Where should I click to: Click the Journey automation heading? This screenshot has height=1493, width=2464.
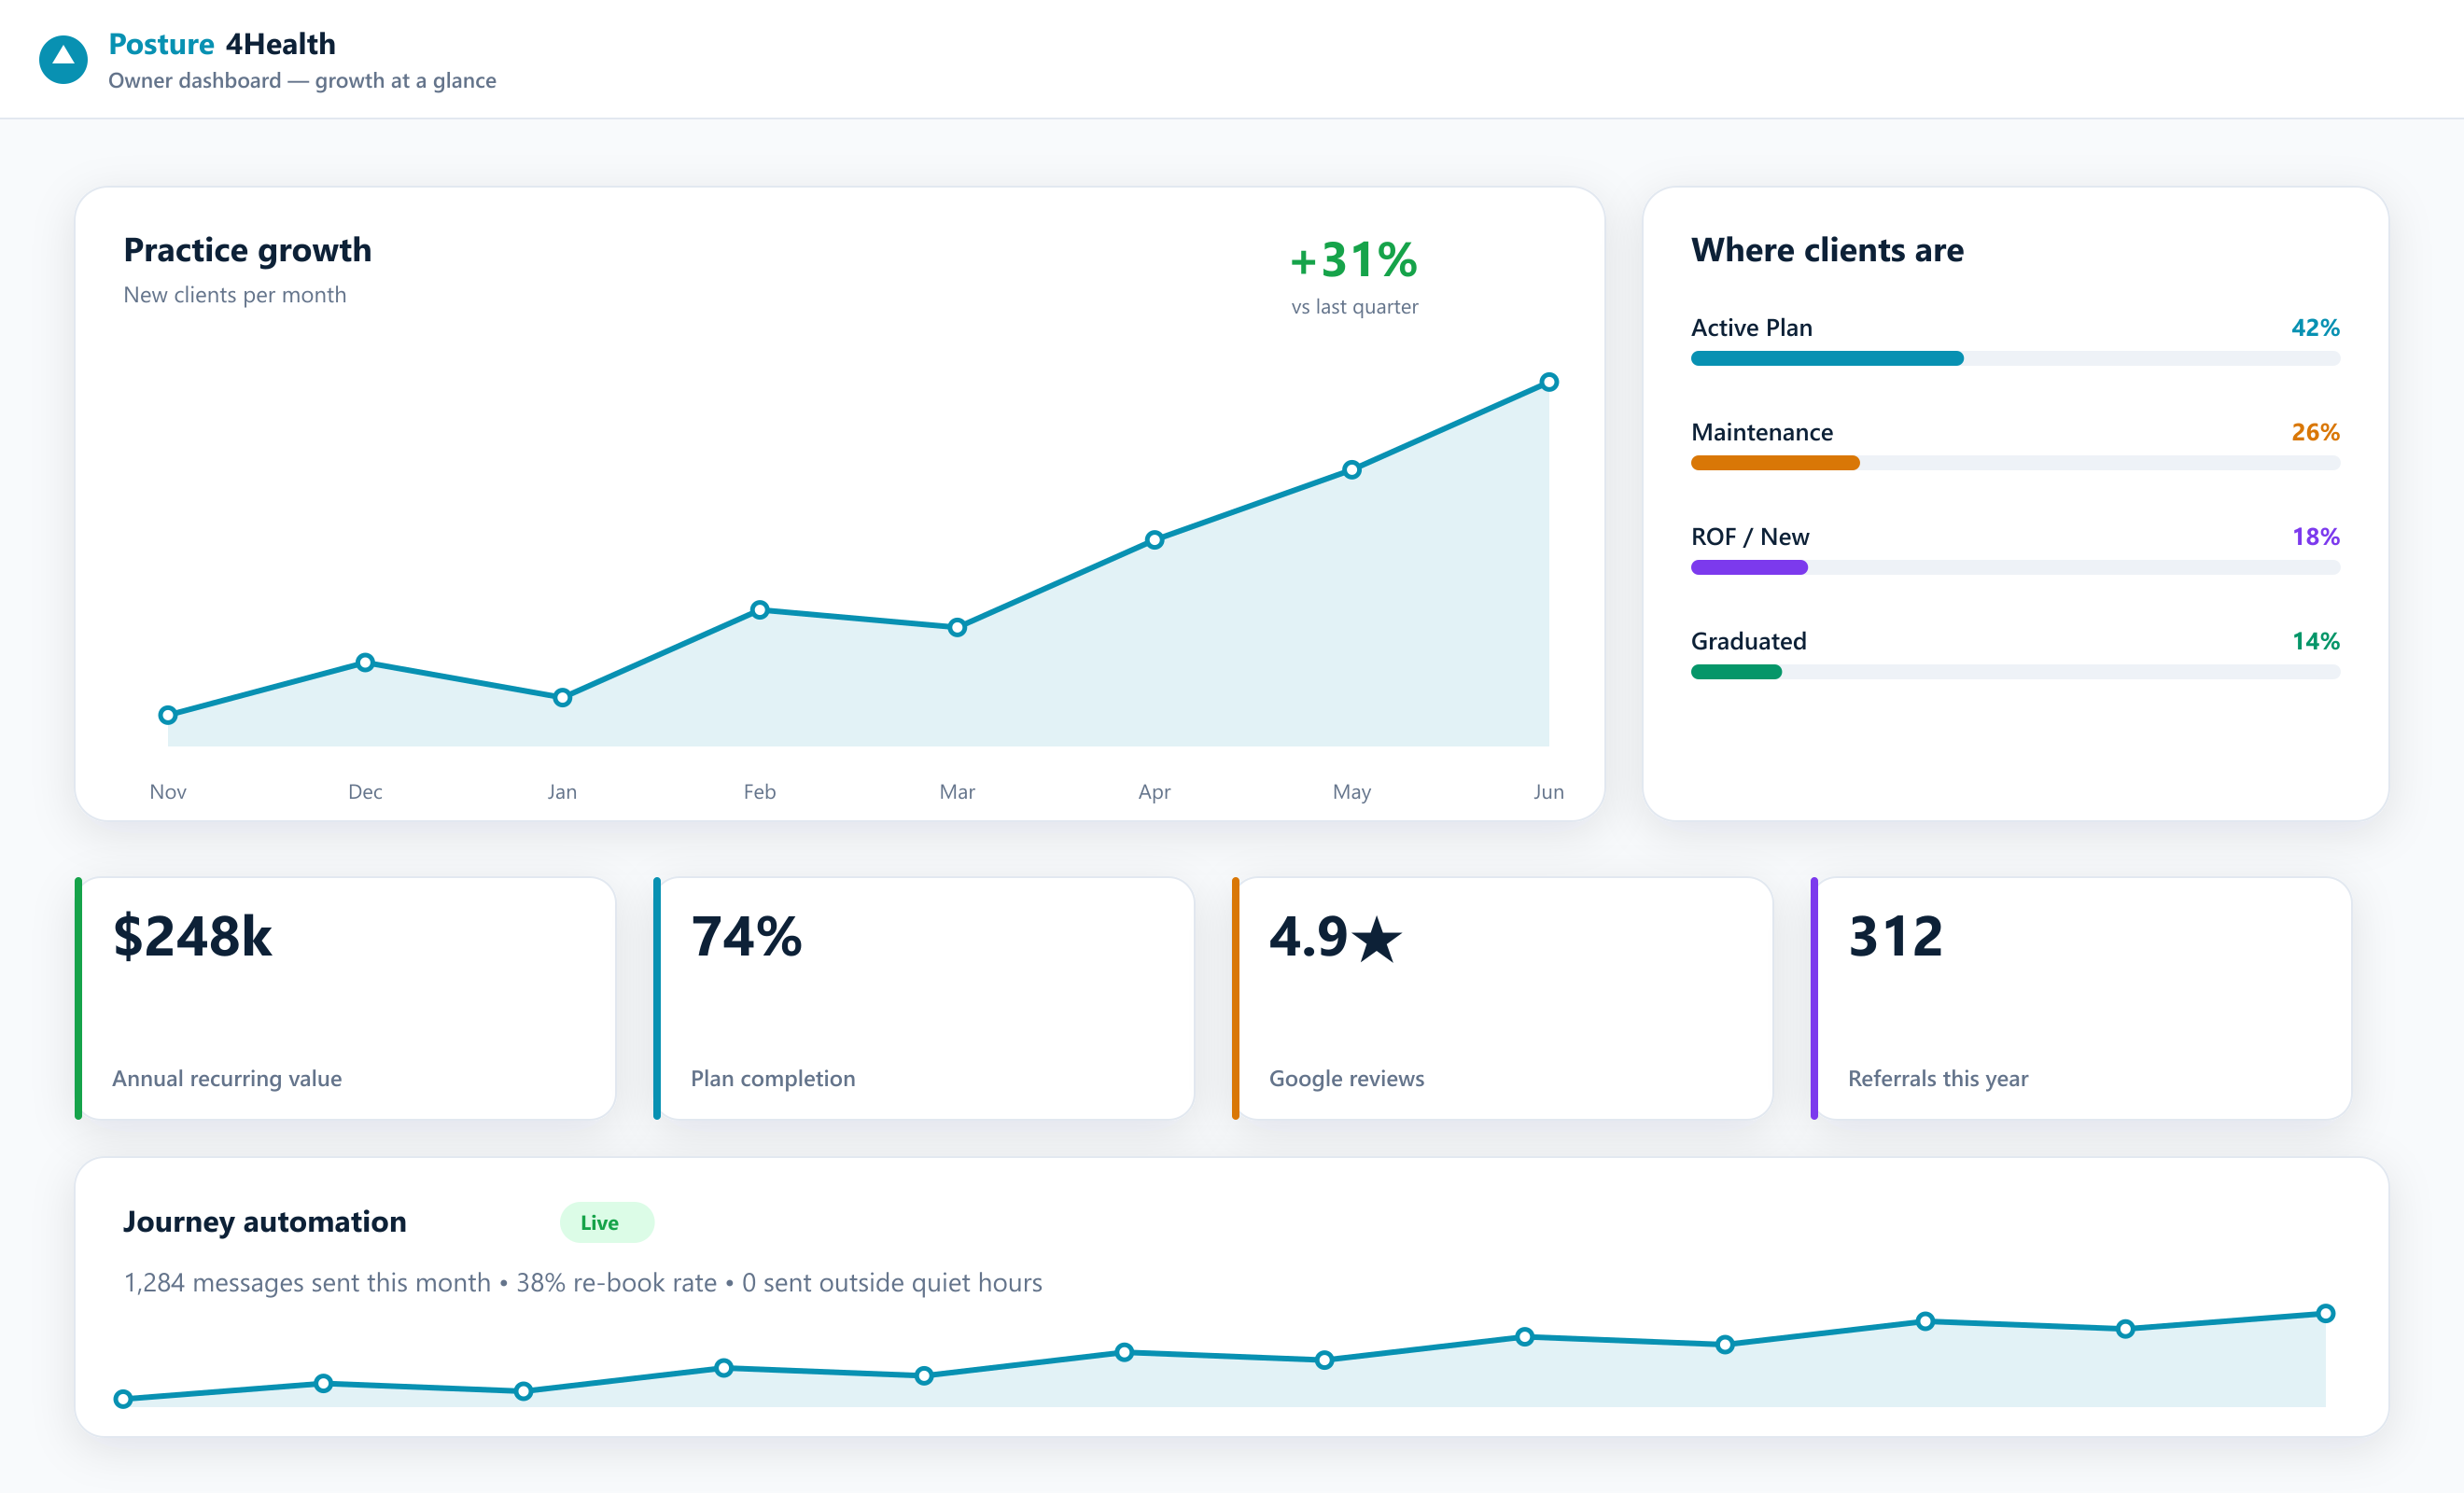click(265, 1222)
